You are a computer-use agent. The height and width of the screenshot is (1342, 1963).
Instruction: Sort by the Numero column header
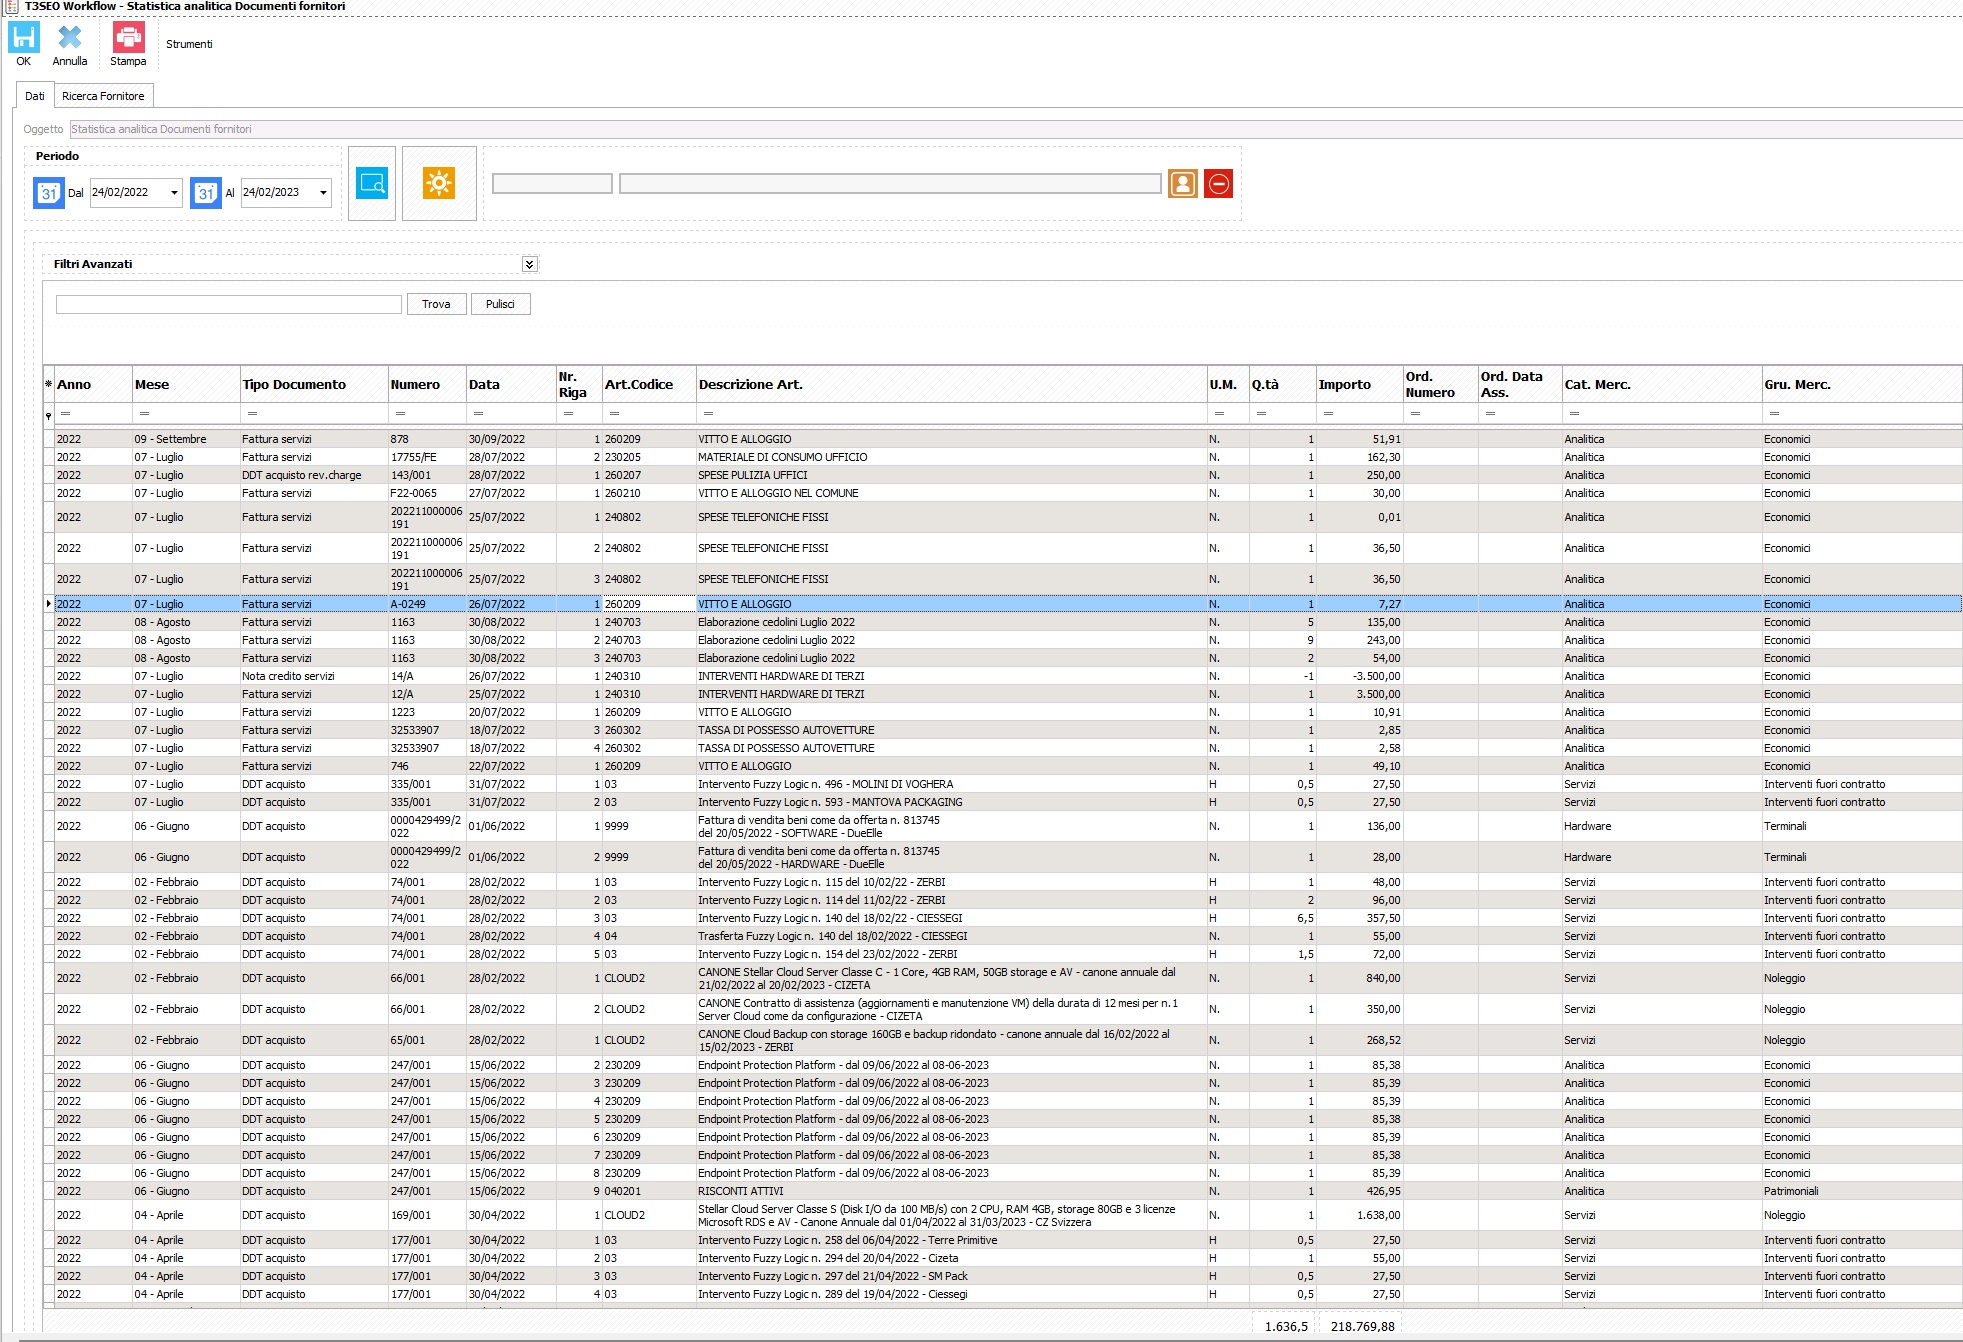(x=427, y=385)
